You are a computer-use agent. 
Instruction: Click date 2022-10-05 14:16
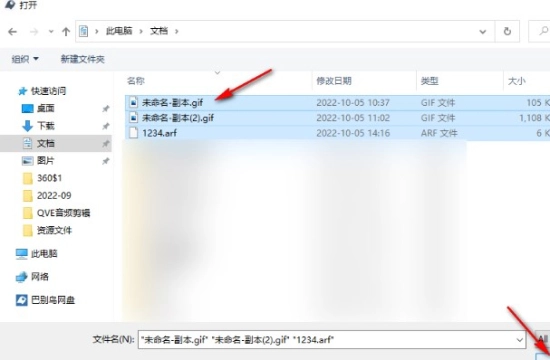click(x=353, y=133)
